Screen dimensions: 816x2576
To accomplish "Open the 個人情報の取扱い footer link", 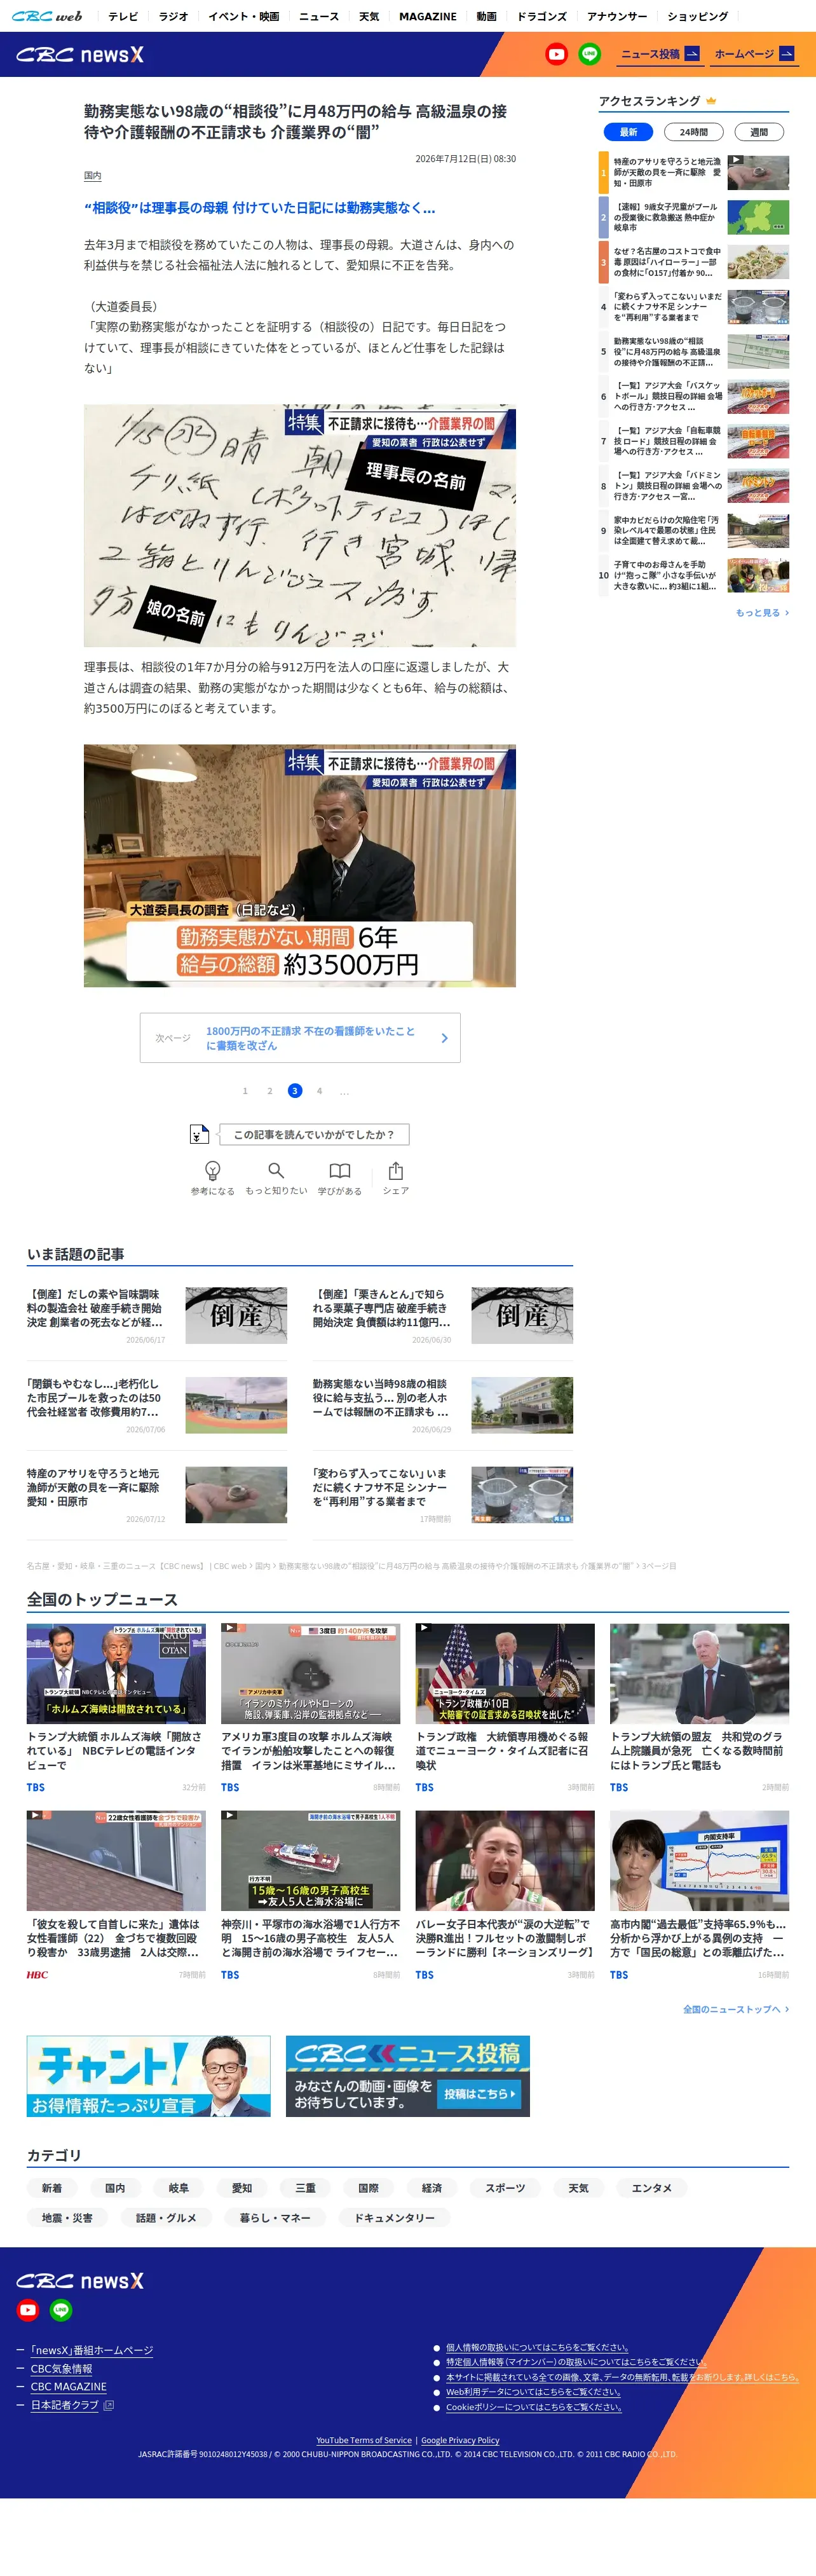I will coord(537,2347).
